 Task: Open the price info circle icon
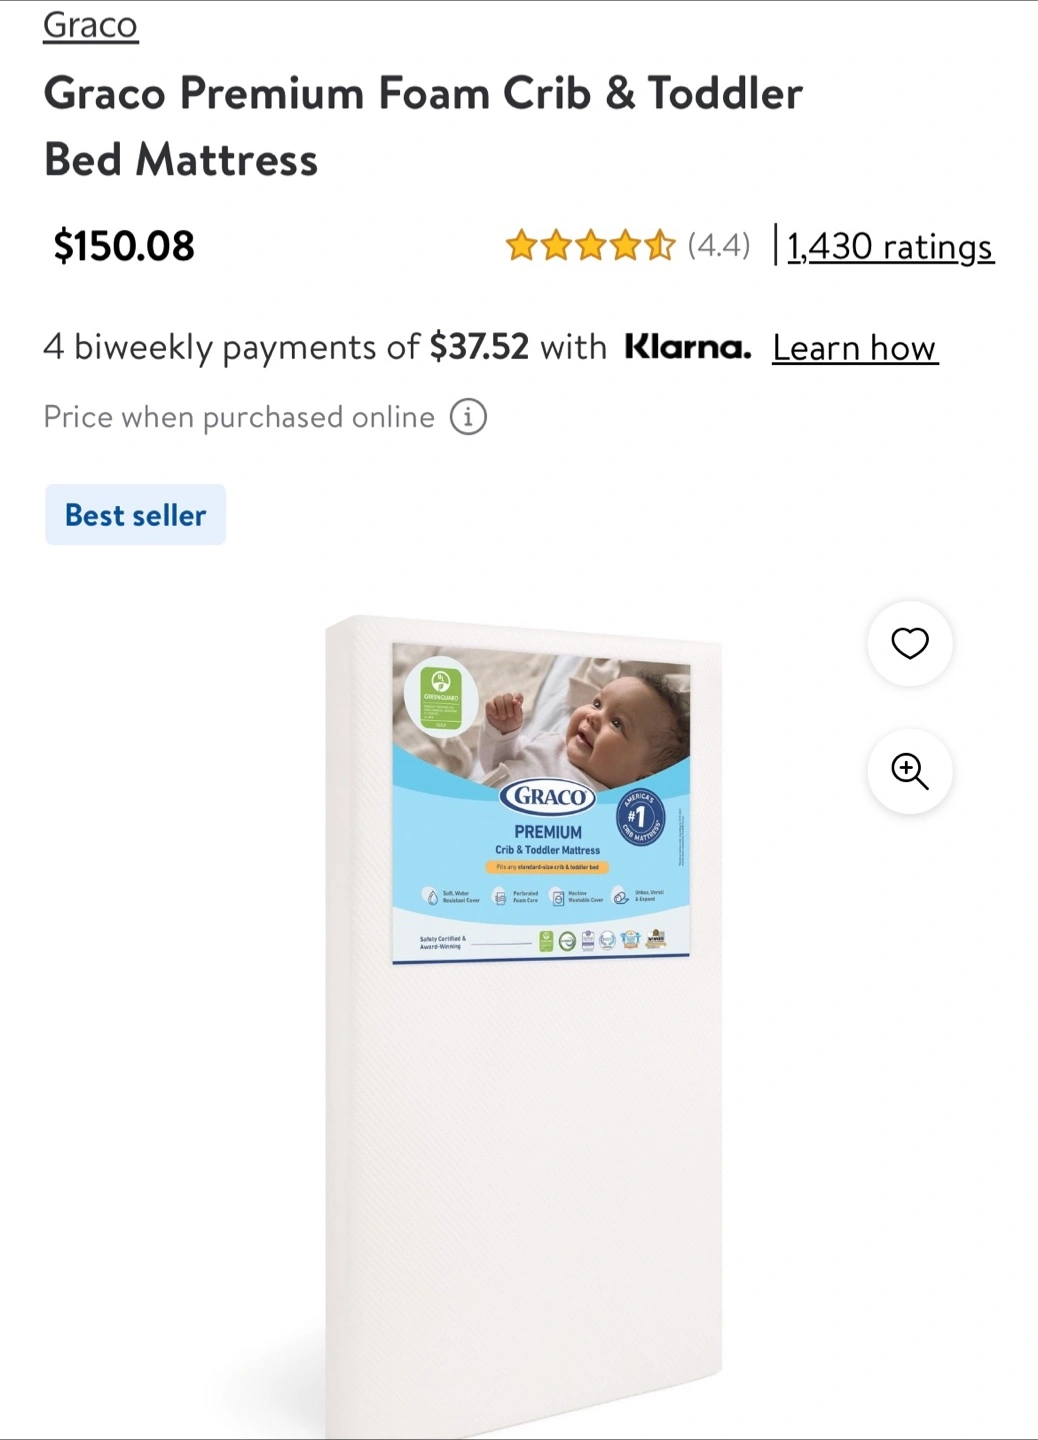click(468, 416)
